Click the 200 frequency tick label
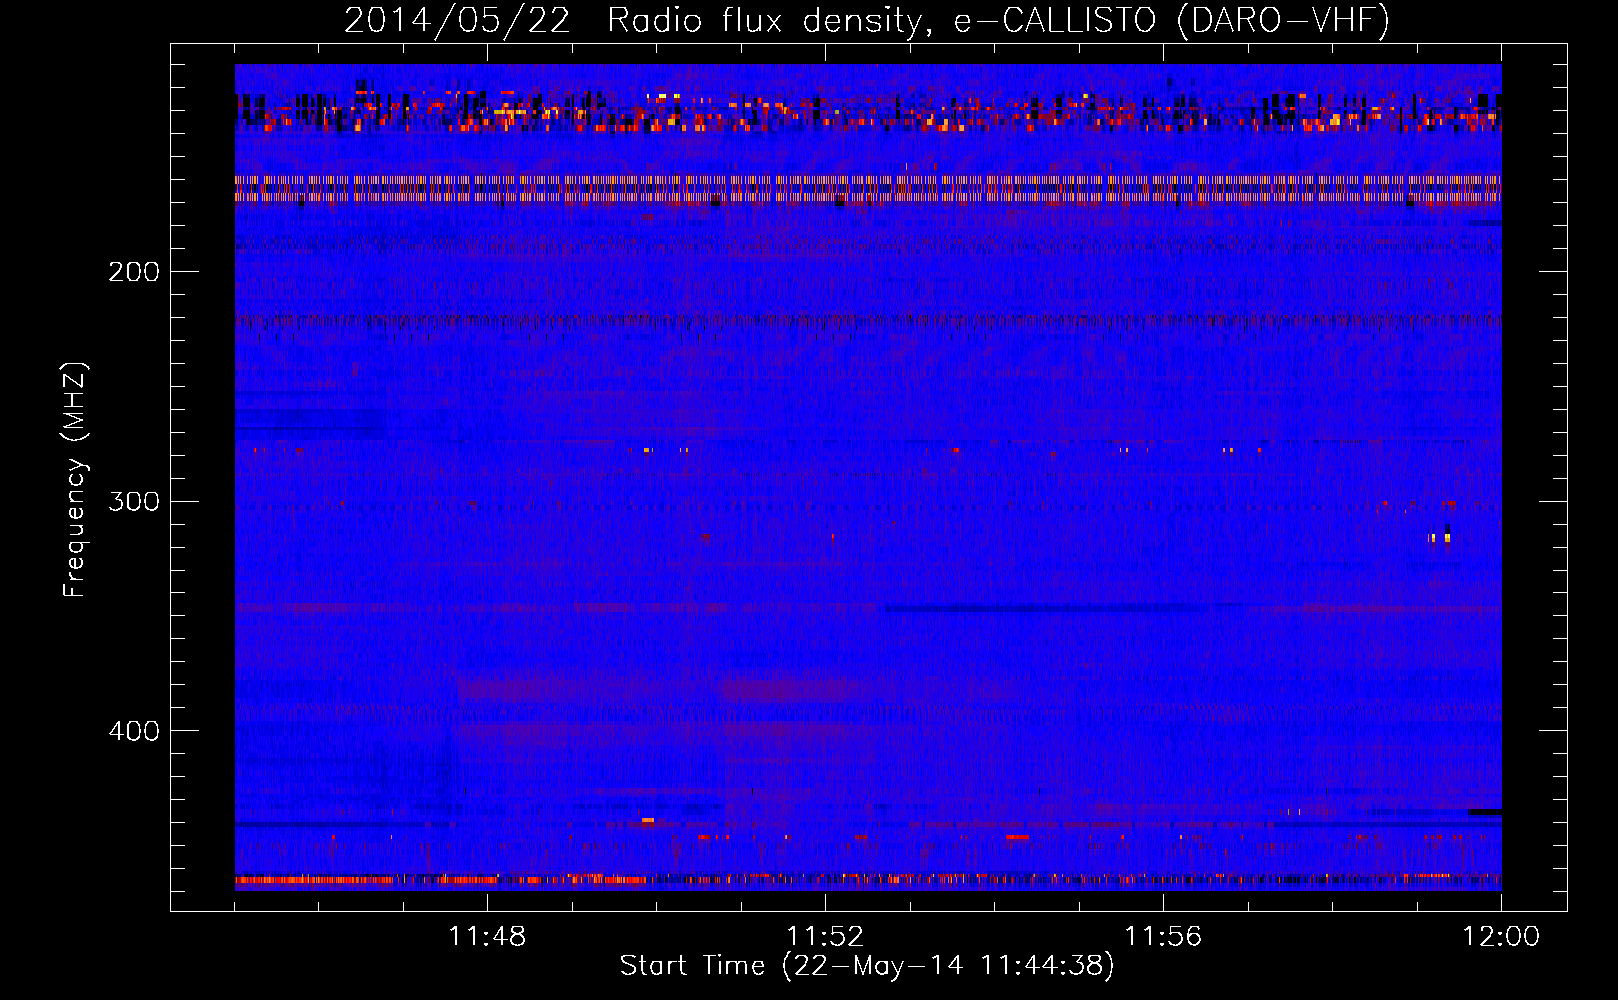 pyautogui.click(x=134, y=272)
